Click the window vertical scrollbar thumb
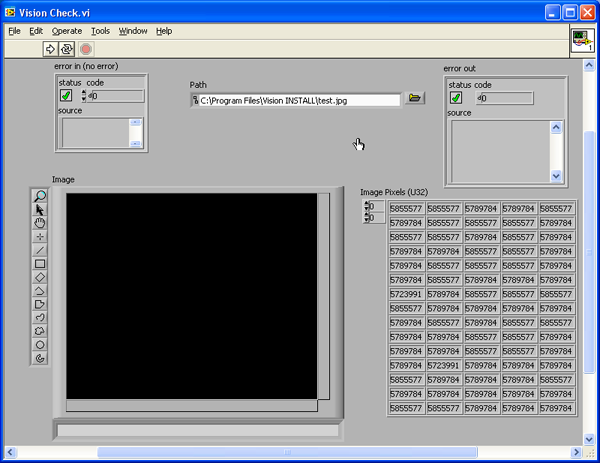 (589, 252)
